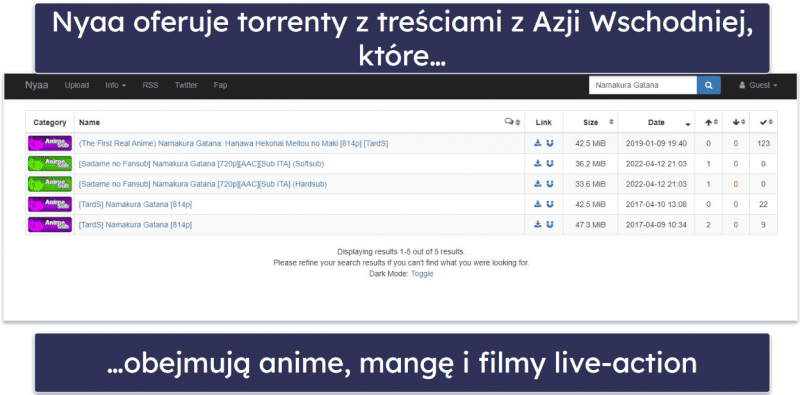Viewport: 800px width, 395px height.
Task: Select date 2017-04-10 13:08
Action: (x=656, y=204)
